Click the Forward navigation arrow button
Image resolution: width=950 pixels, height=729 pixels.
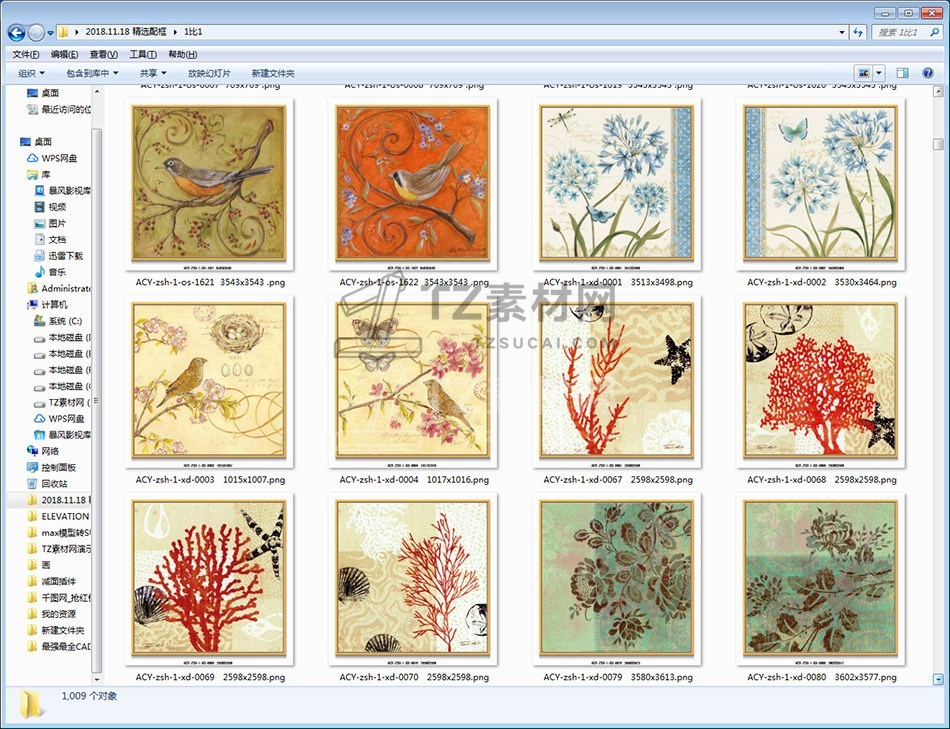tap(37, 32)
